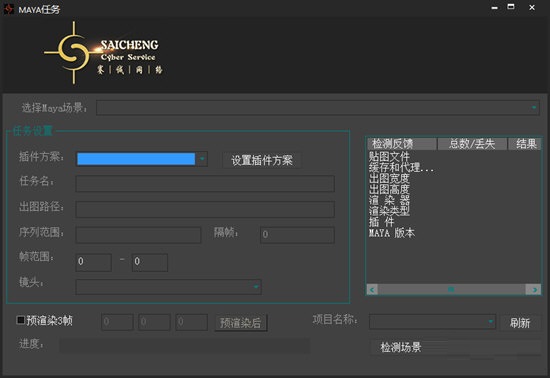Click the 刷新 button
Screen dimensions: 550x378
pyautogui.click(x=520, y=323)
